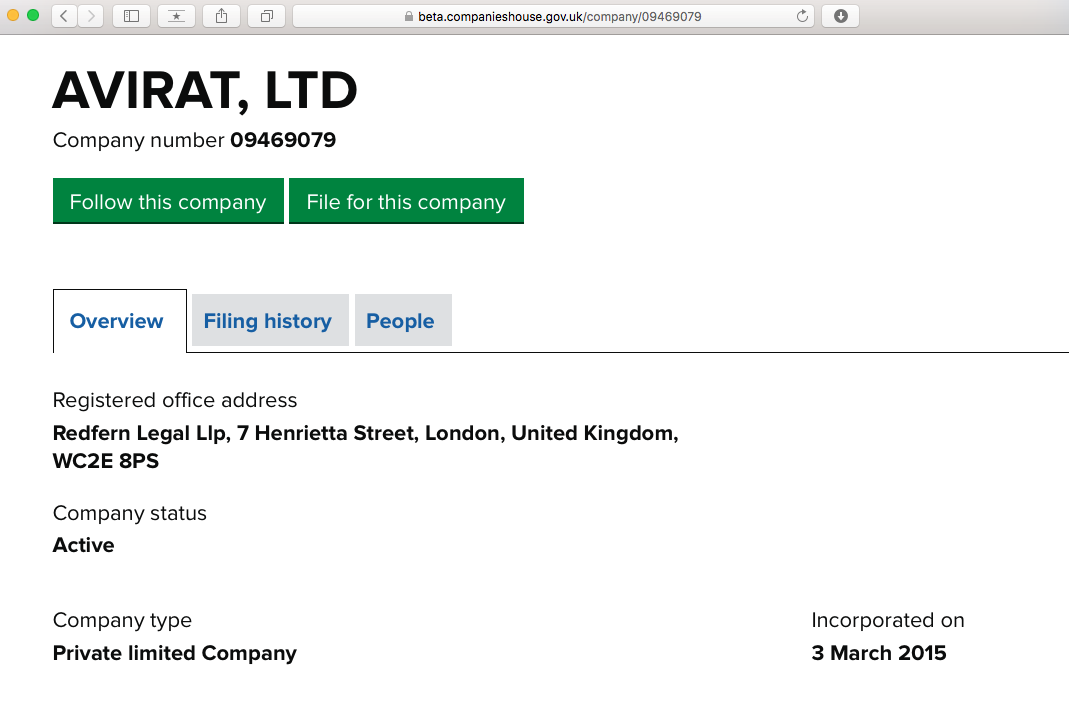Screen dimensions: 1069x726
Task: Open the Downloads button in toolbar
Action: pyautogui.click(x=840, y=16)
